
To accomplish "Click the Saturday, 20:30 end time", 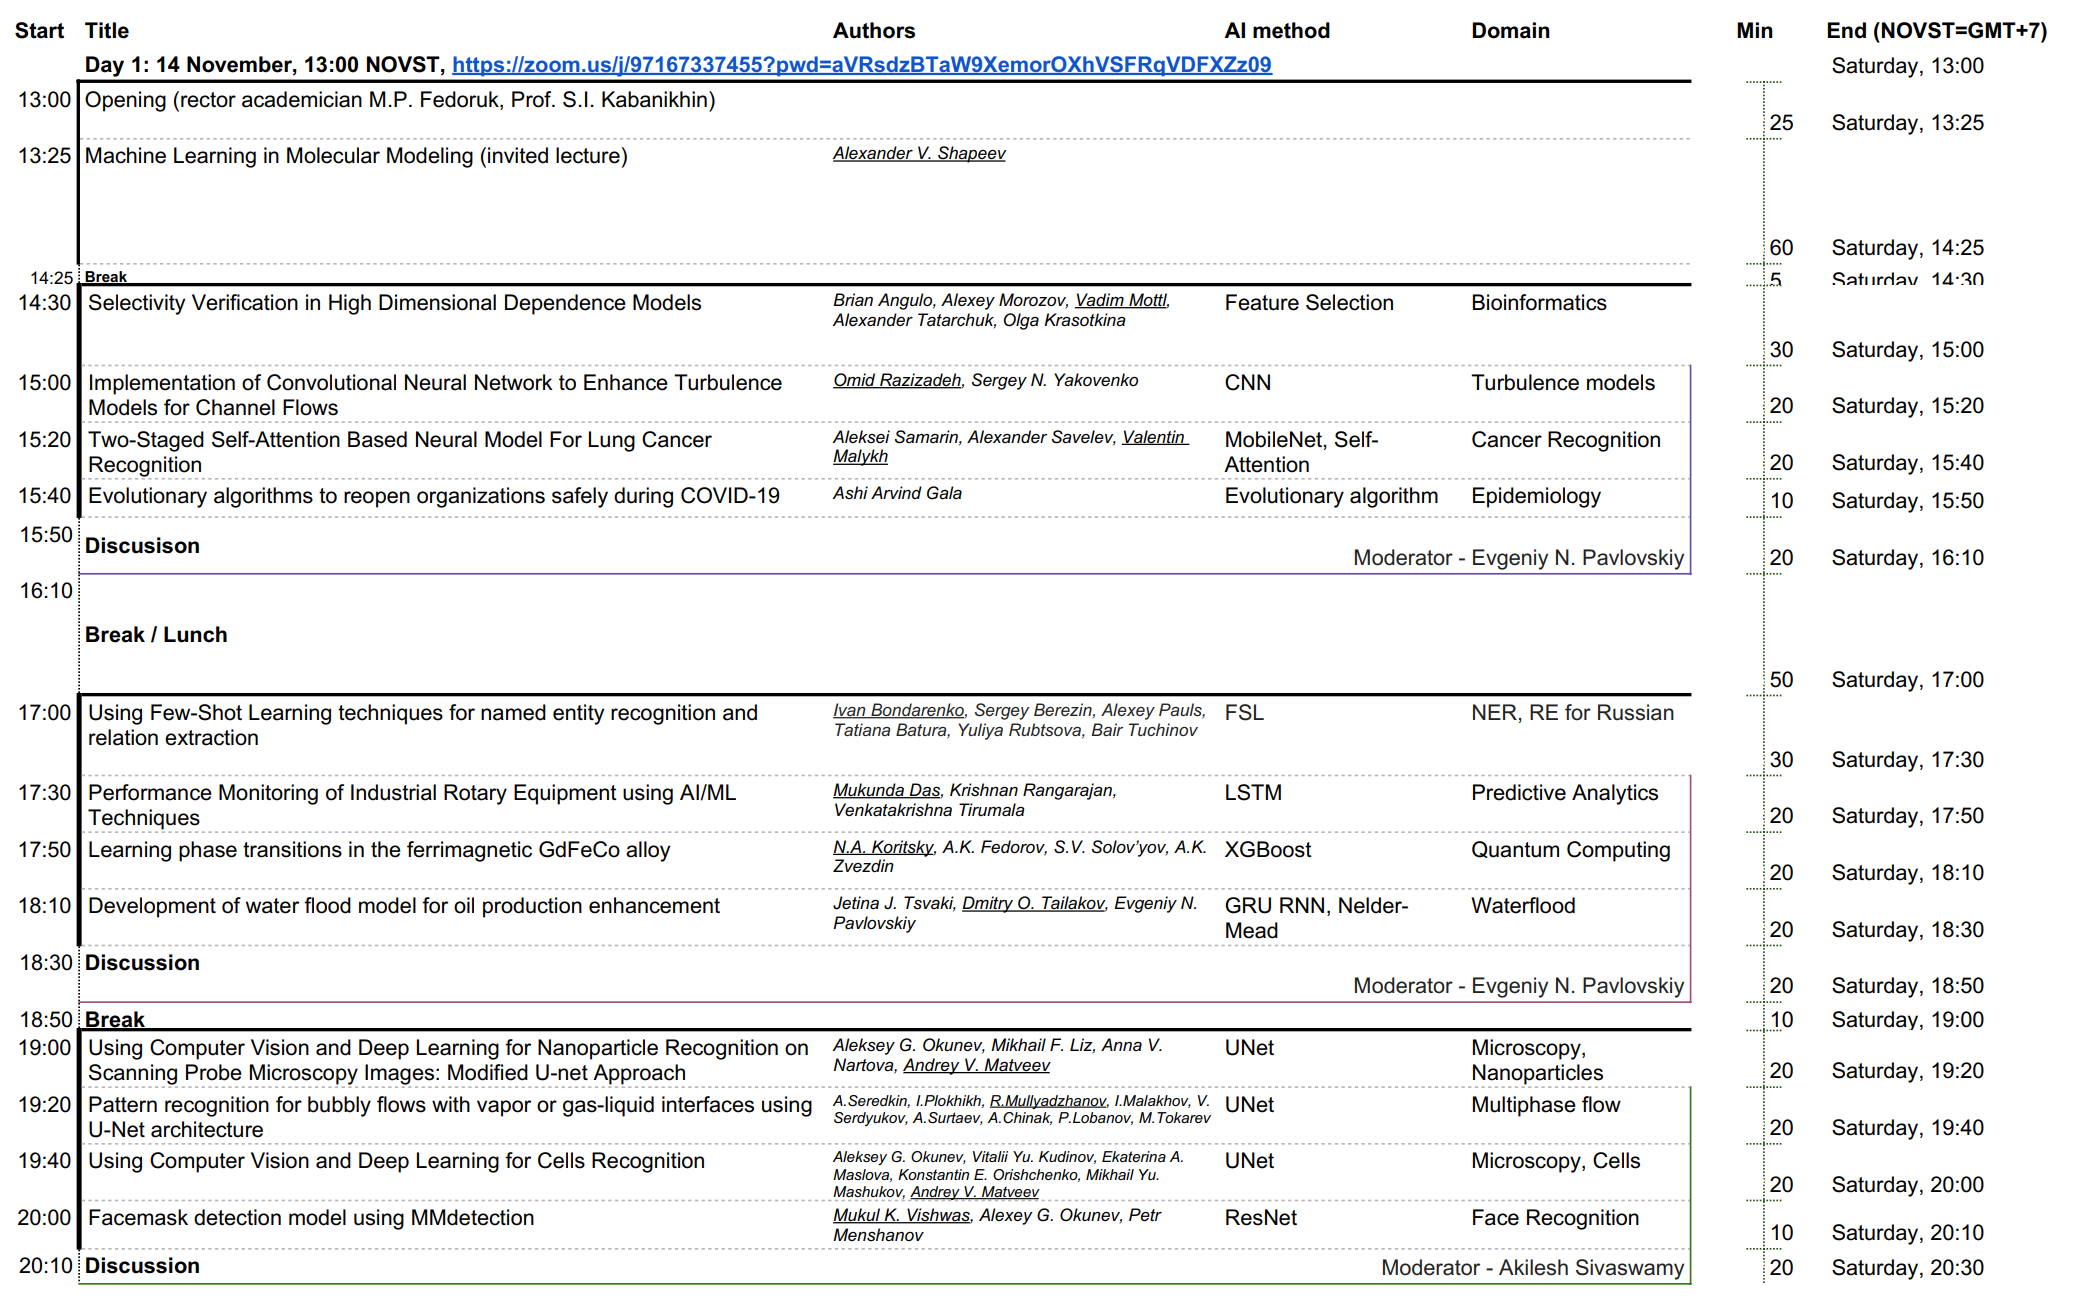I will point(1907,1268).
